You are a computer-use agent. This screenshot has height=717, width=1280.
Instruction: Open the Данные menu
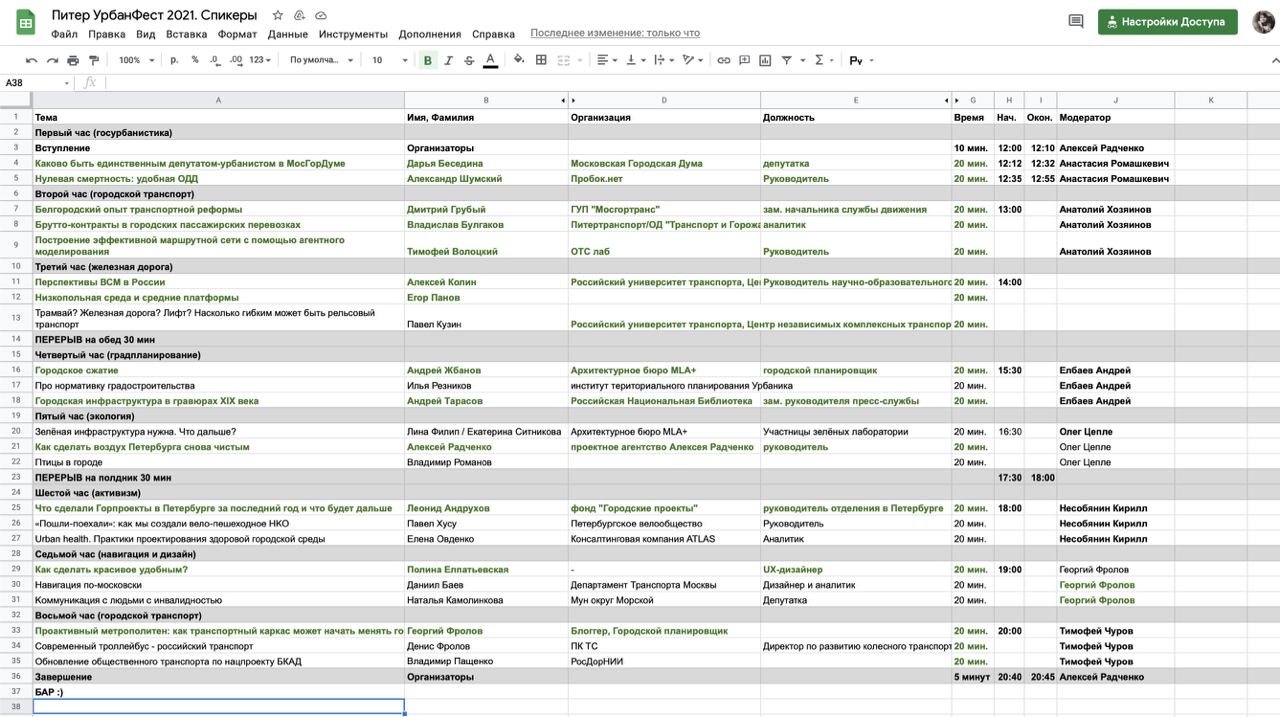pos(288,34)
